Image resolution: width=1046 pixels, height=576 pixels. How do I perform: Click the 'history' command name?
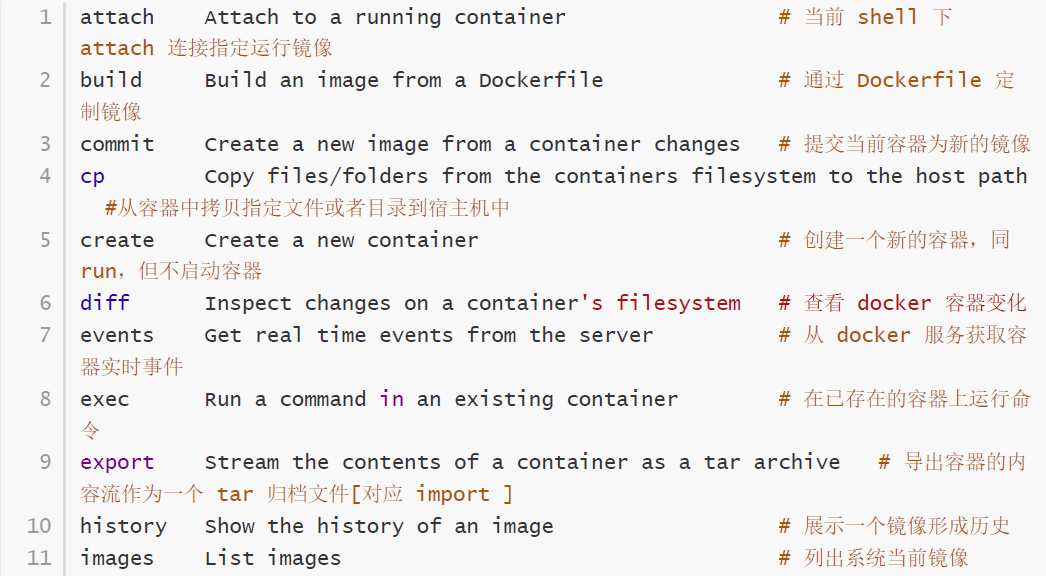point(123,526)
